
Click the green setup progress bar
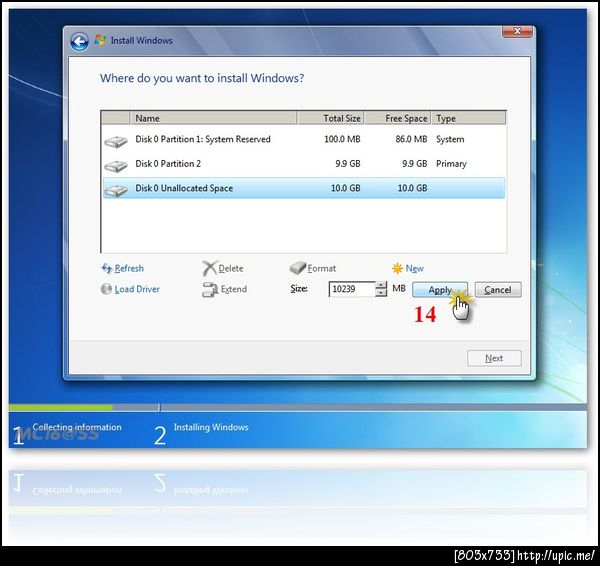point(61,408)
